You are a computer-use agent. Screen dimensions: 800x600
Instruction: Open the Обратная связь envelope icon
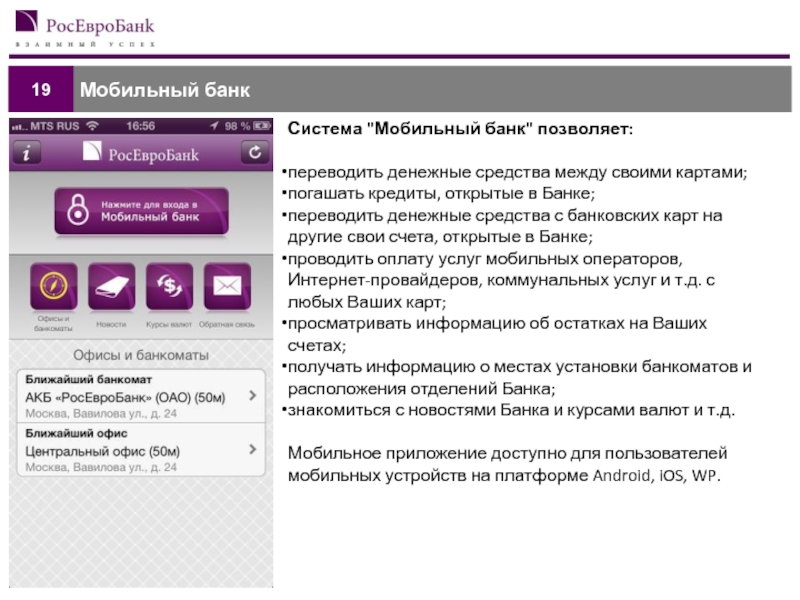tap(227, 286)
